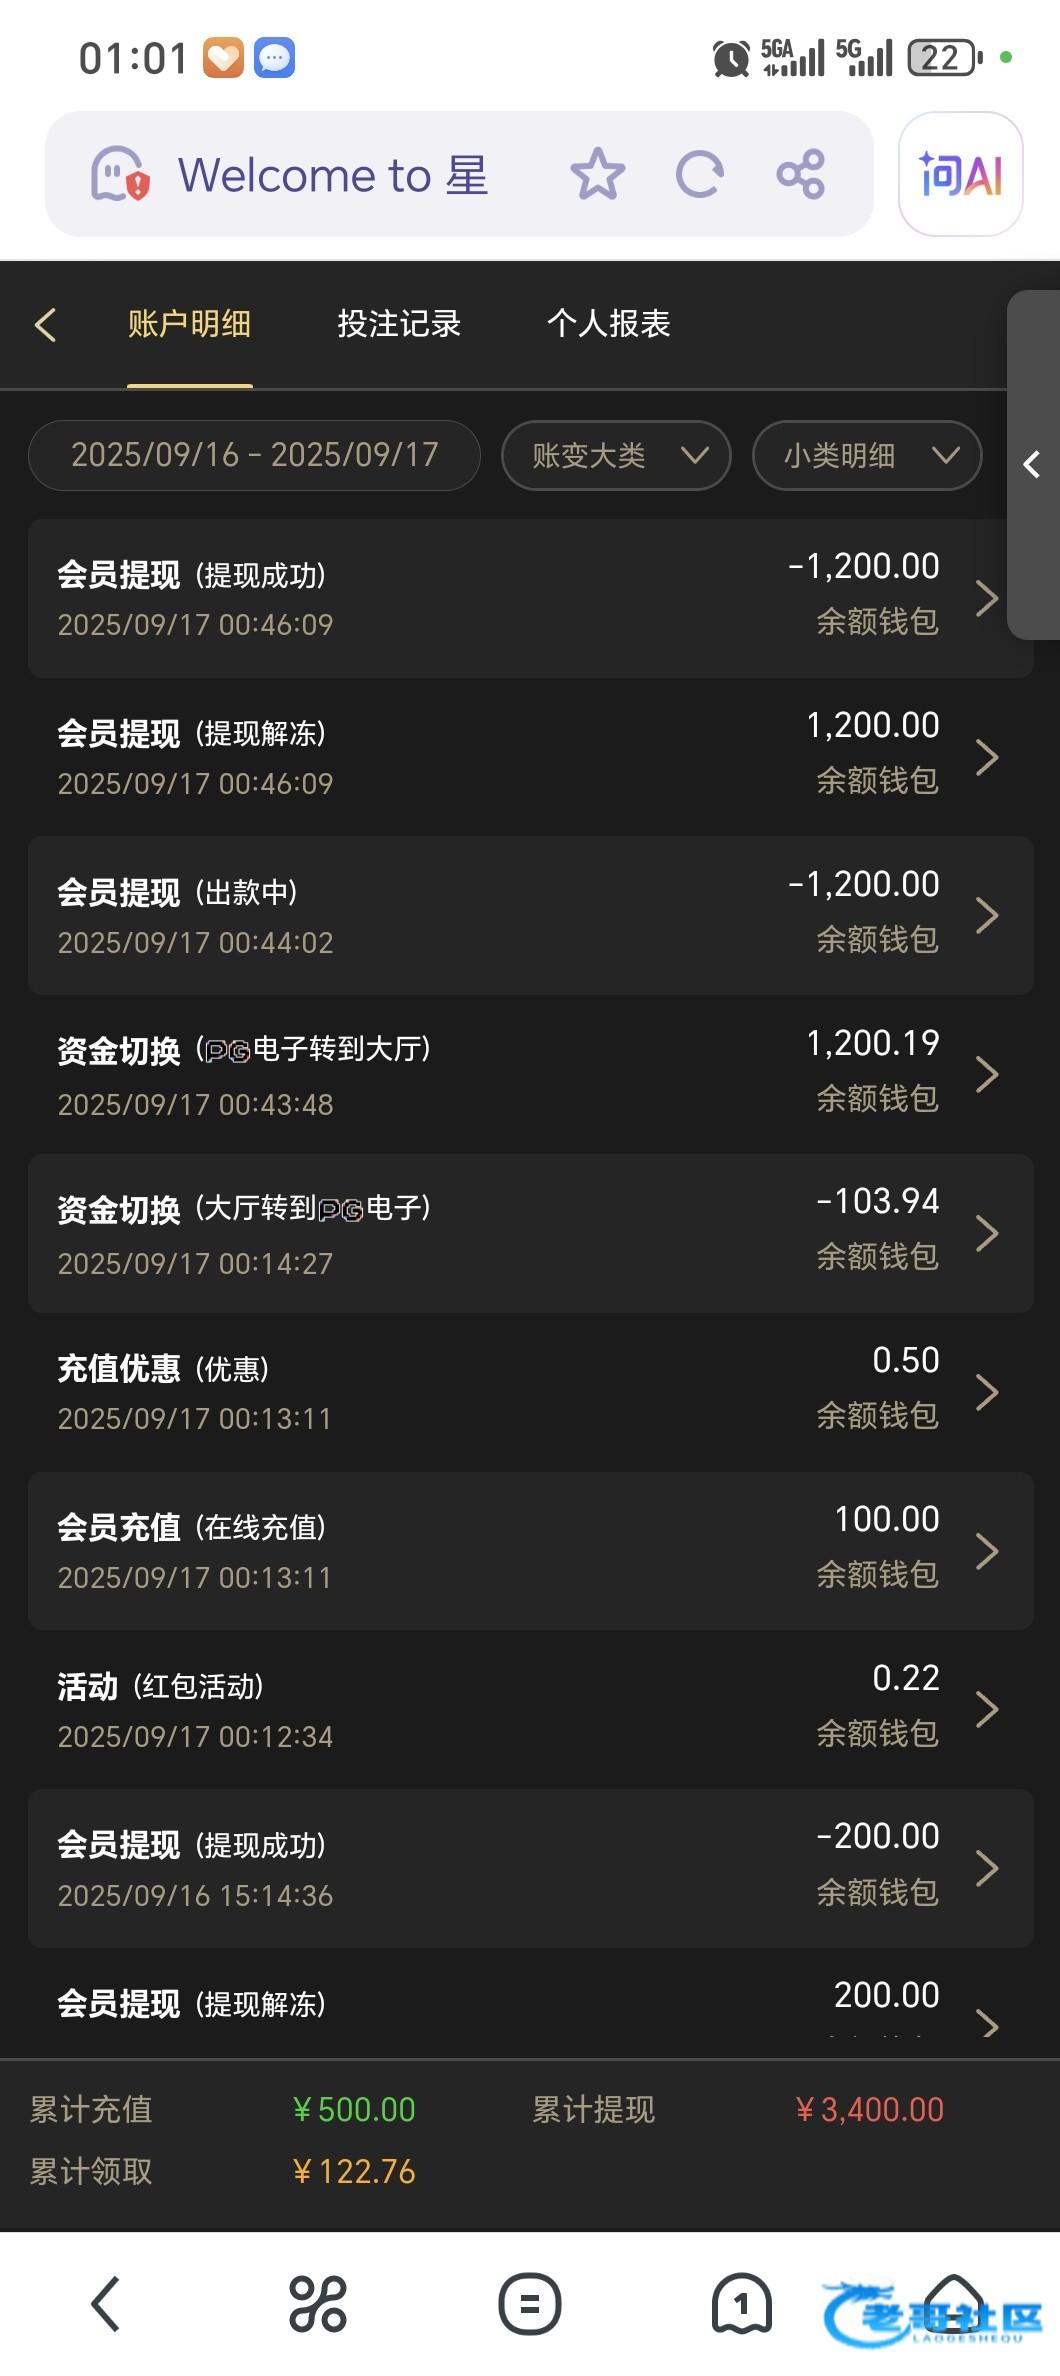
Task: Expand the 账变大类 dropdown
Action: (x=616, y=456)
